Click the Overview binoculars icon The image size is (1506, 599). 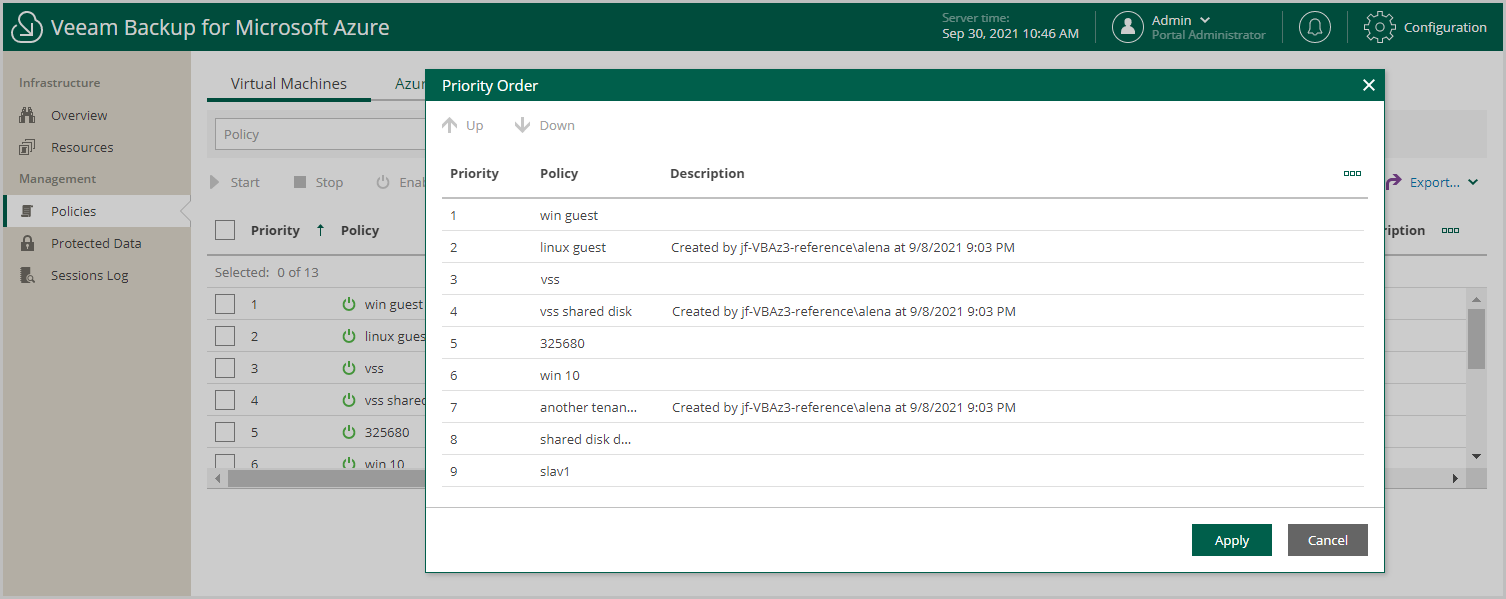click(28, 115)
